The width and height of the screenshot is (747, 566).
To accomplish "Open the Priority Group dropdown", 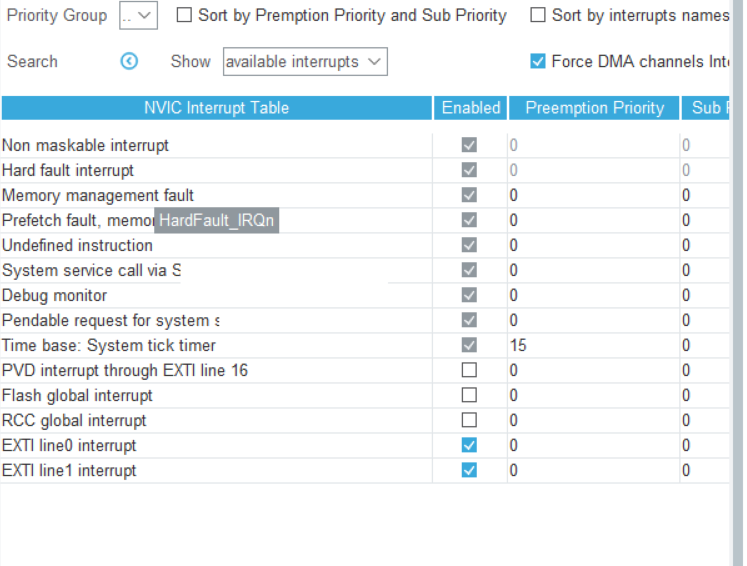I will [x=138, y=16].
